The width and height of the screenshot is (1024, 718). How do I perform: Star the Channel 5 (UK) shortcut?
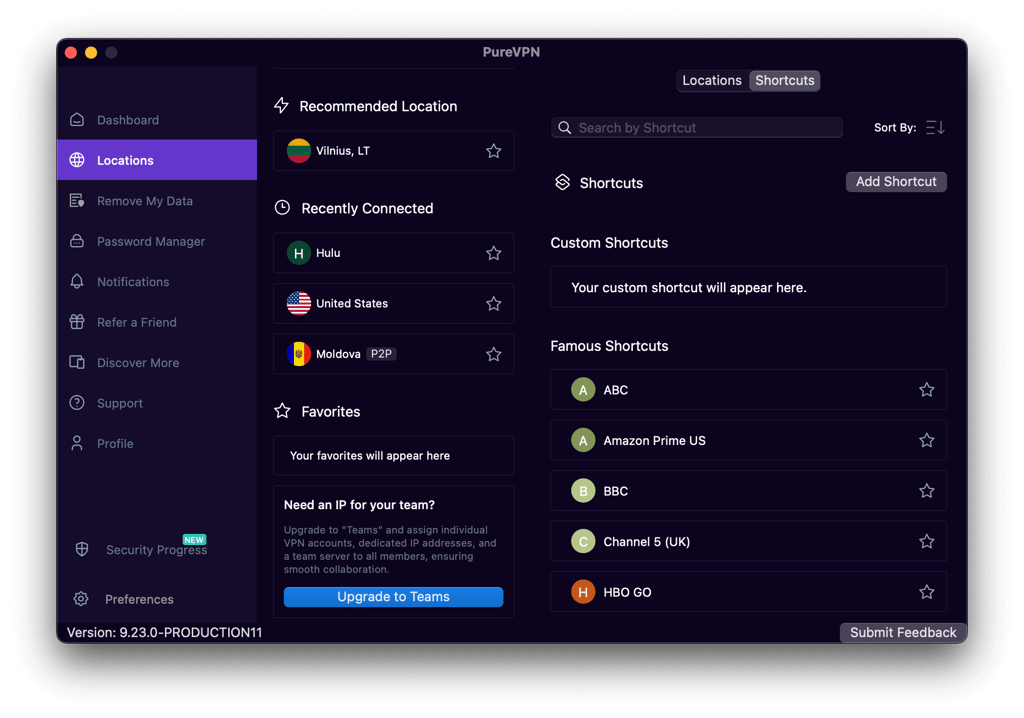tap(927, 542)
